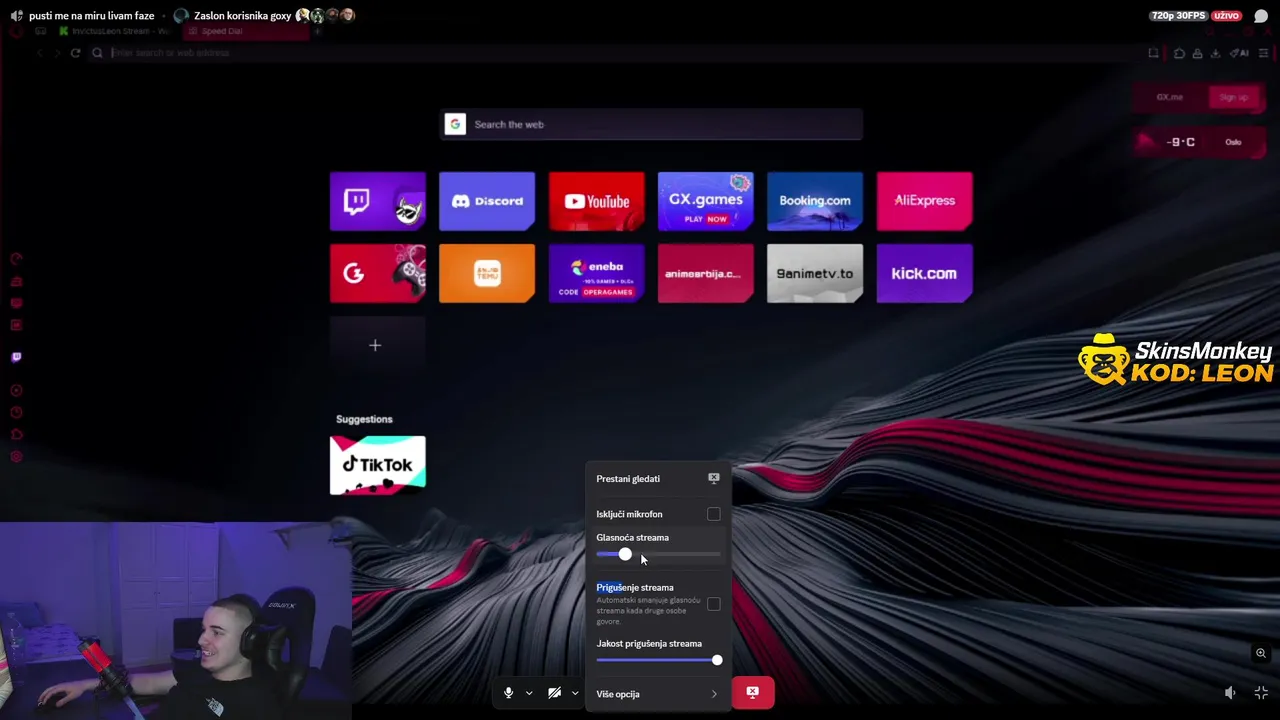Open the downloads icon in browser toolbar

pos(1215,53)
